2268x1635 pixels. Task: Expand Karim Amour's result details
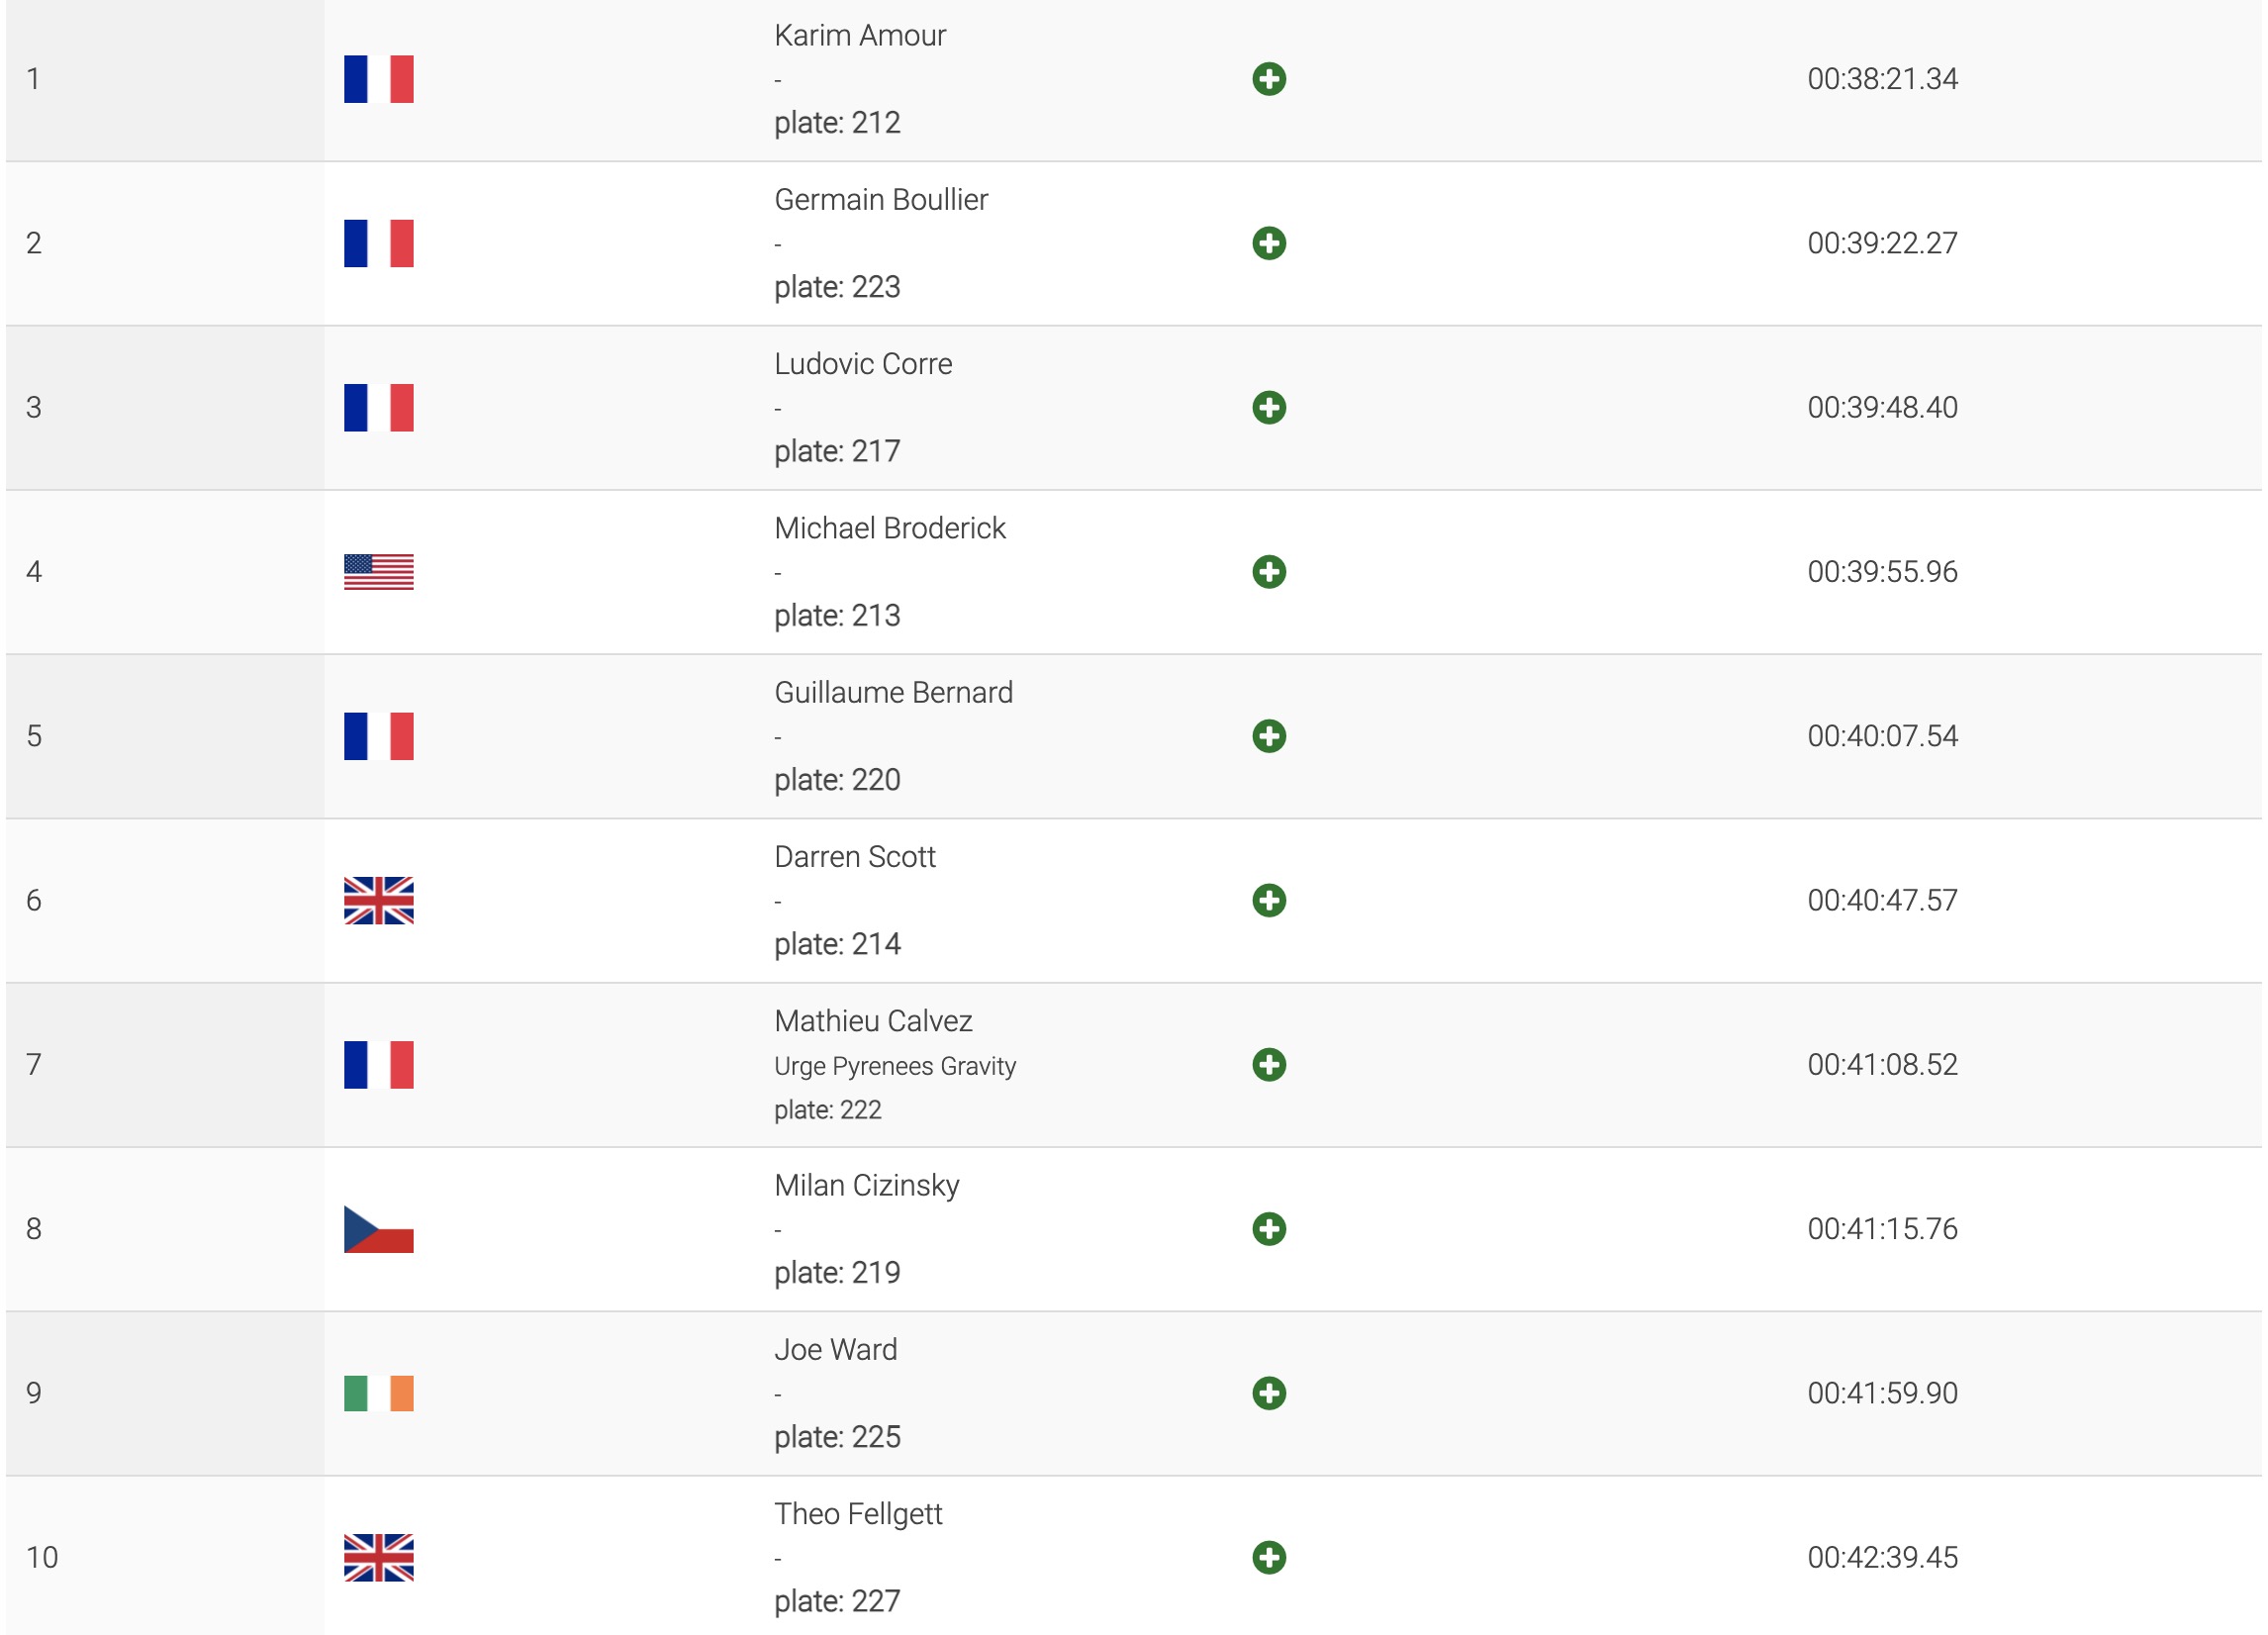point(1268,79)
